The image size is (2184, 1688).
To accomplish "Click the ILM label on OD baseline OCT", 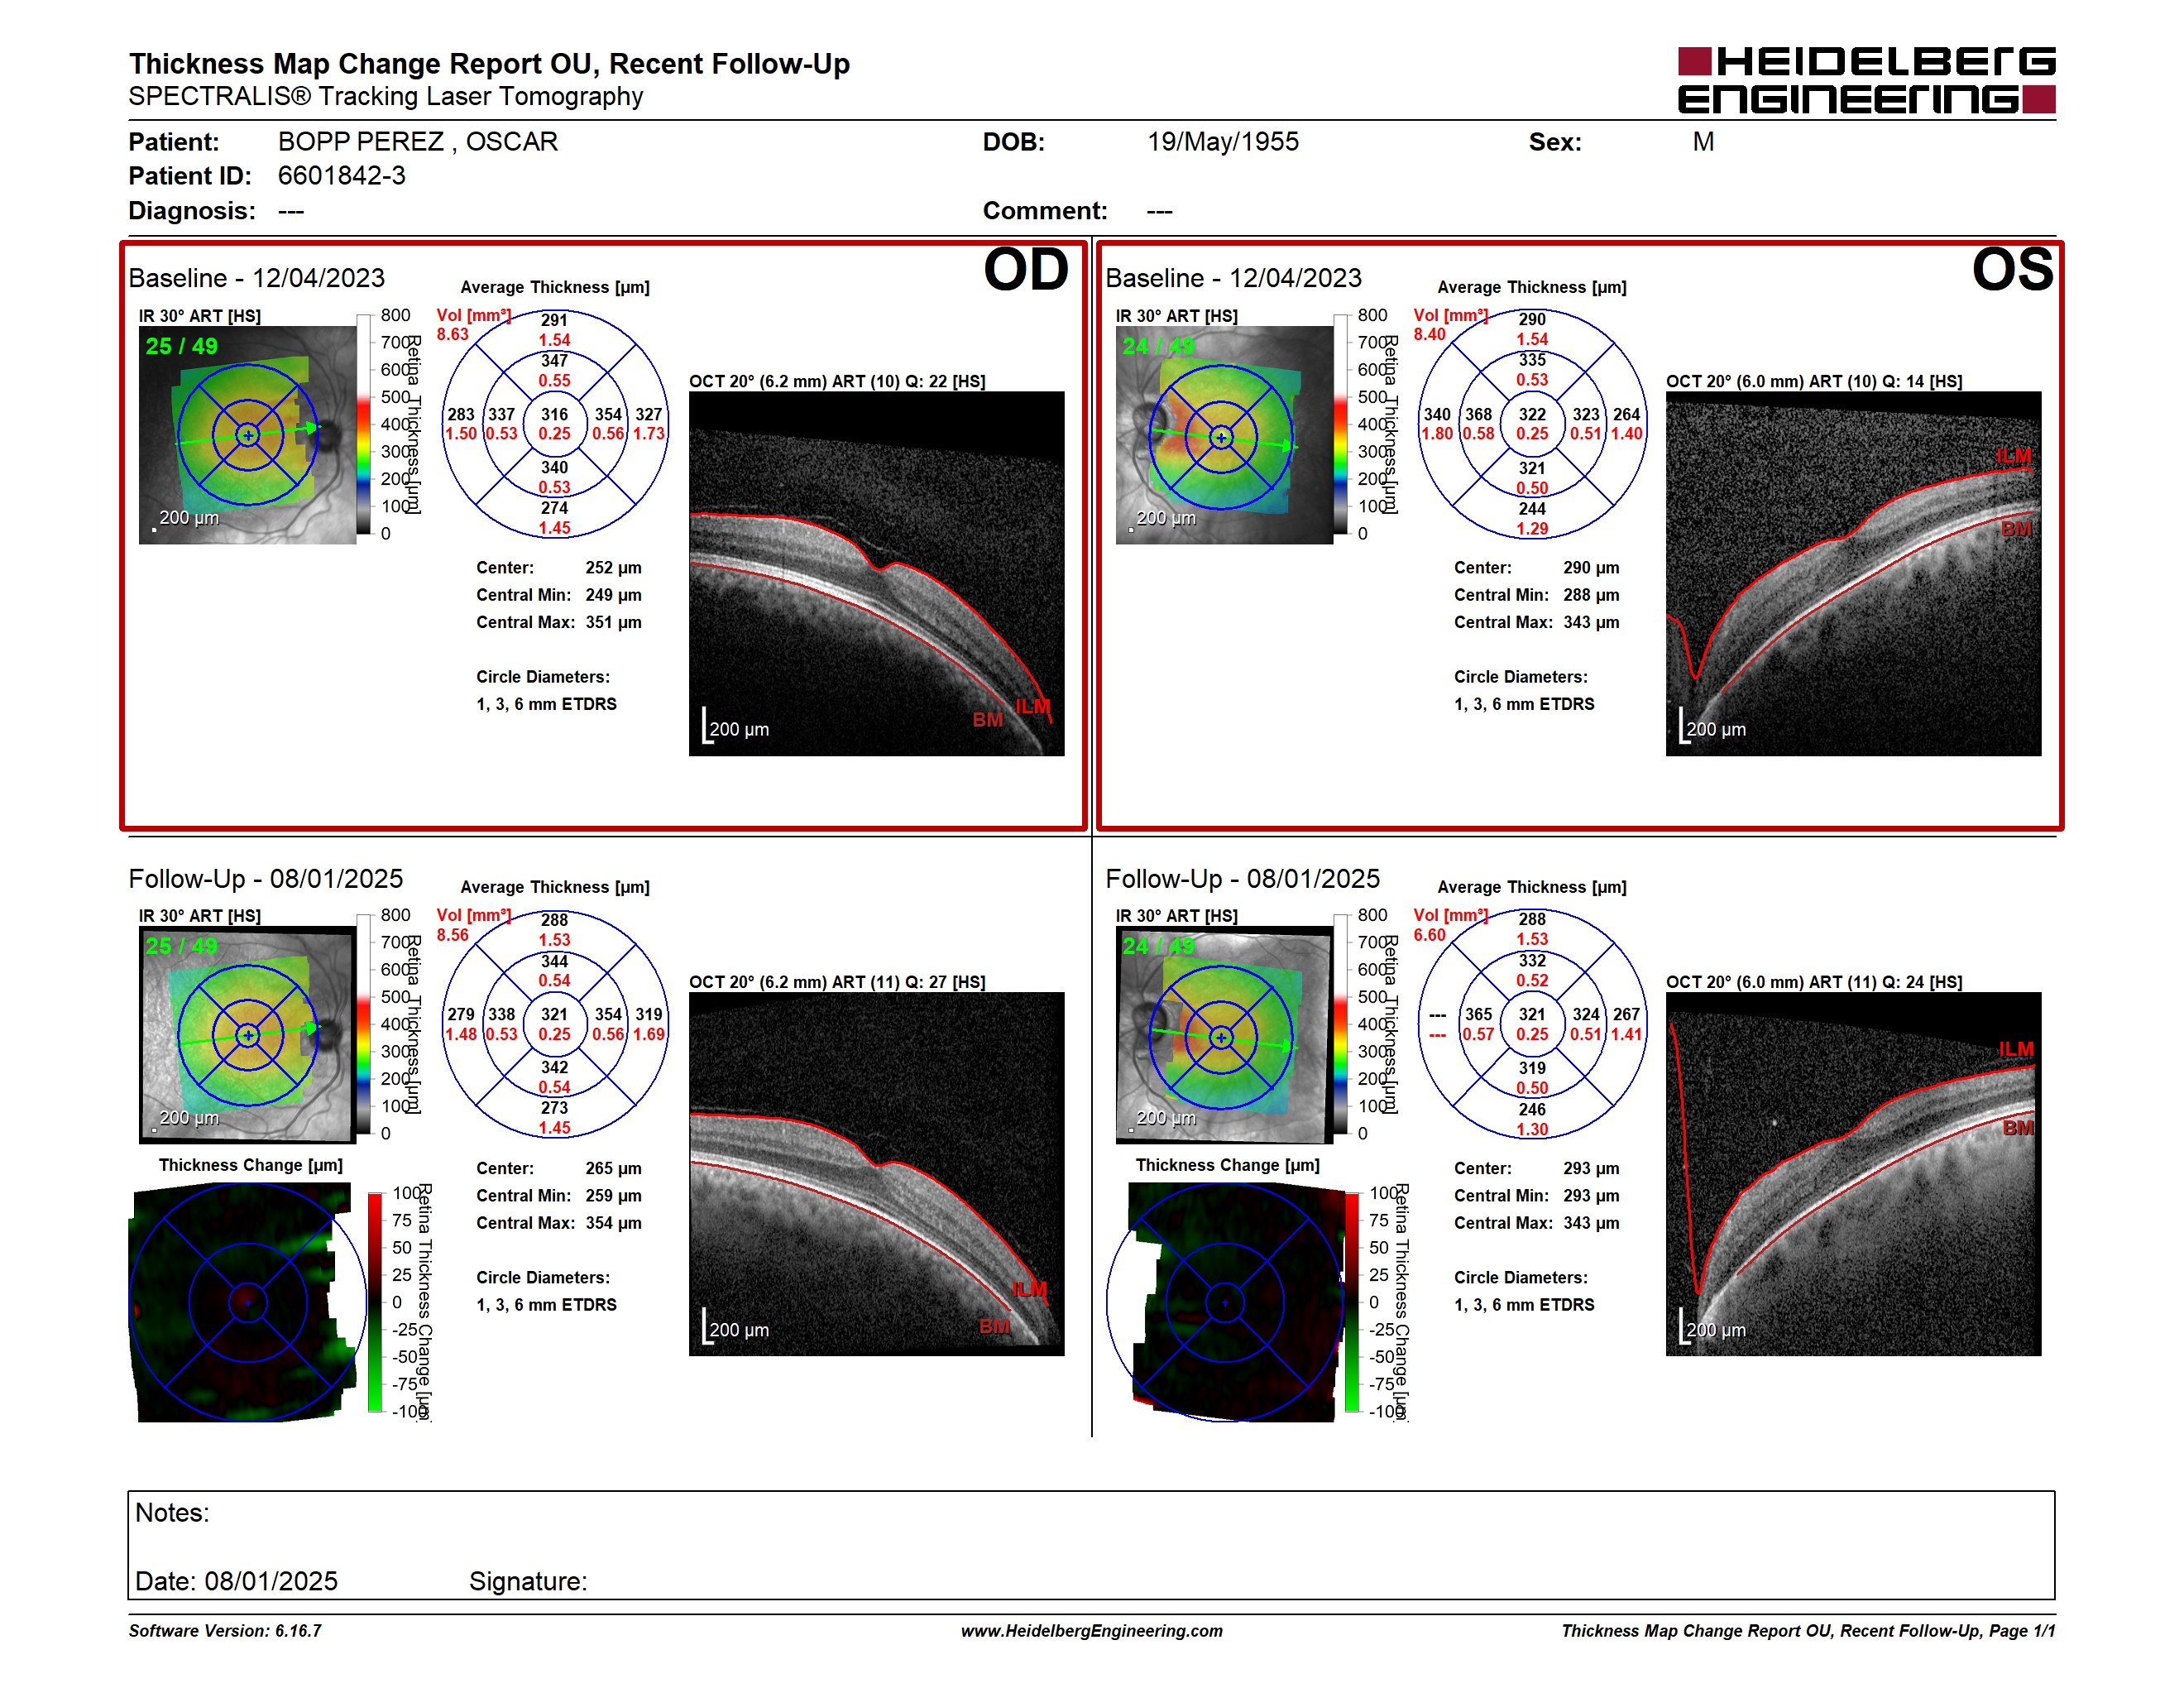I will [1033, 707].
